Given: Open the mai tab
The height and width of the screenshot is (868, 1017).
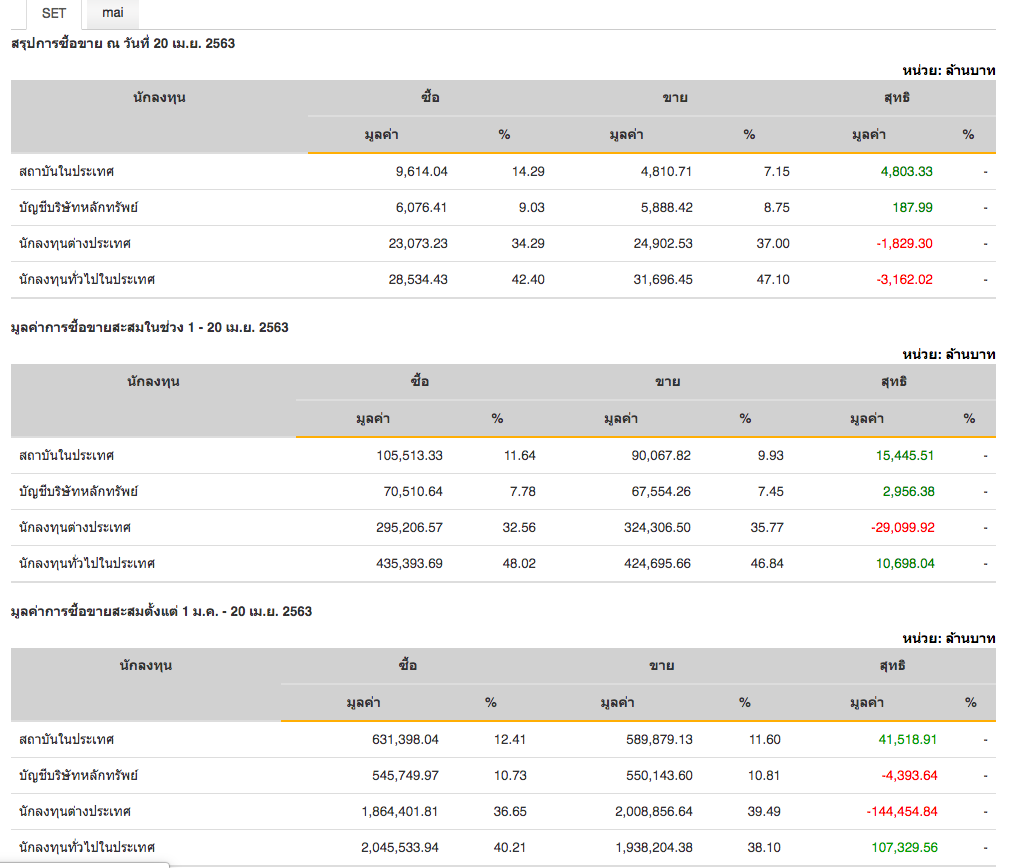Looking at the screenshot, I should [x=112, y=13].
